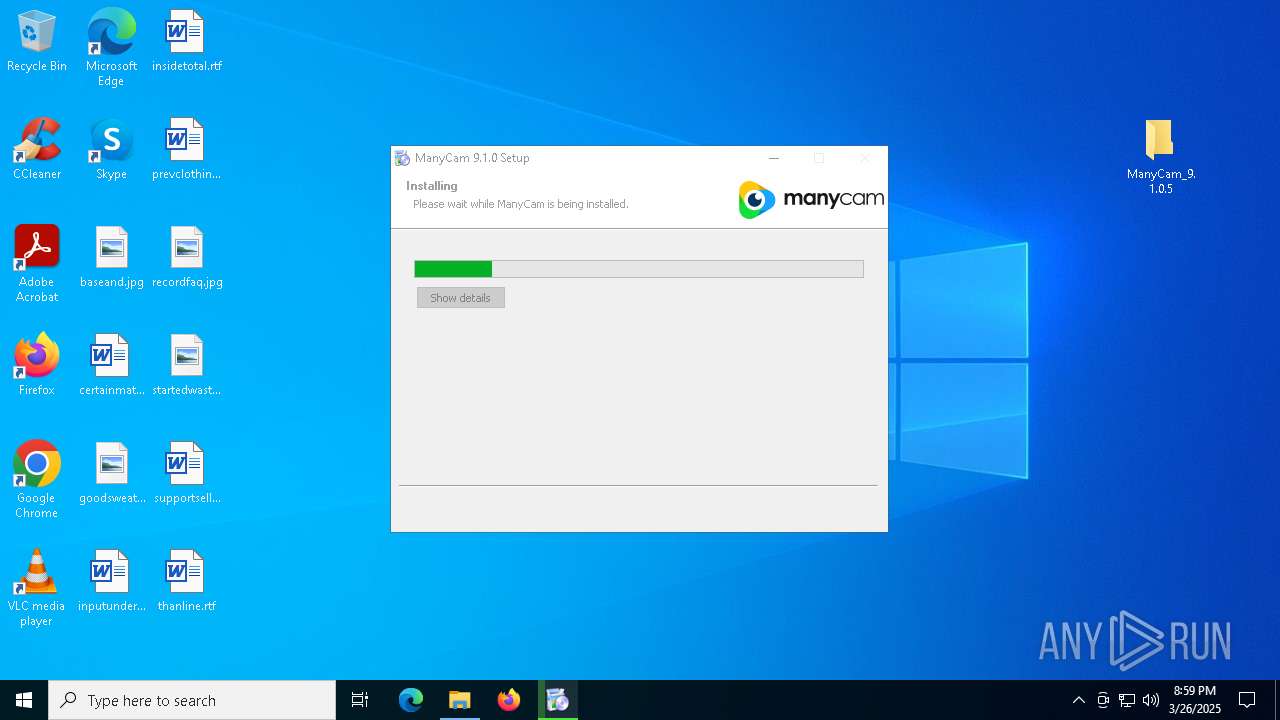Select the prevclothin... document icon
Image resolution: width=1280 pixels, height=720 pixels.
(187, 150)
